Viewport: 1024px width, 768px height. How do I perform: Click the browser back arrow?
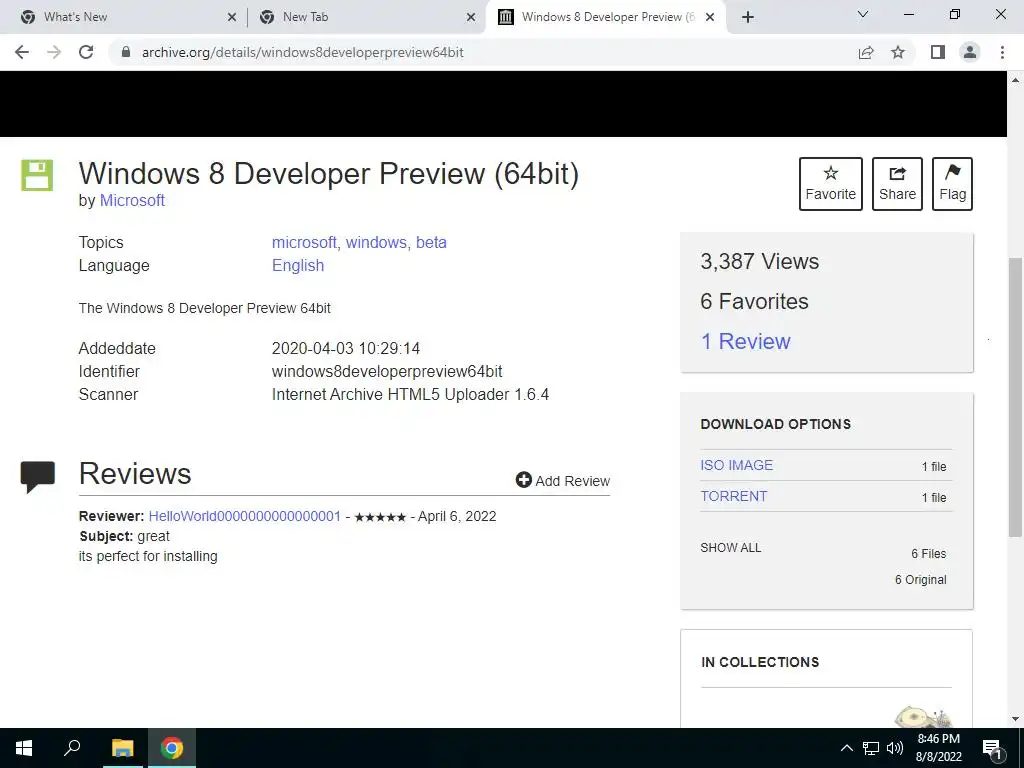pos(22,52)
